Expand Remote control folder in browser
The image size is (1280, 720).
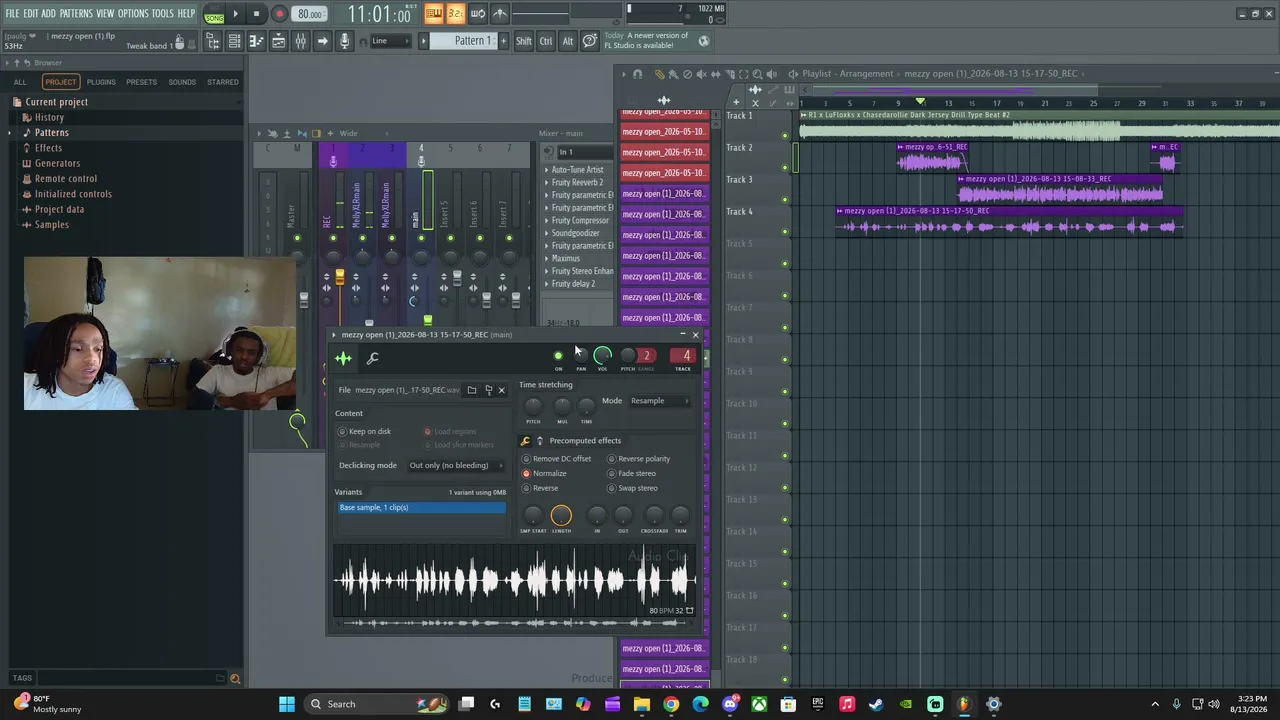point(66,179)
